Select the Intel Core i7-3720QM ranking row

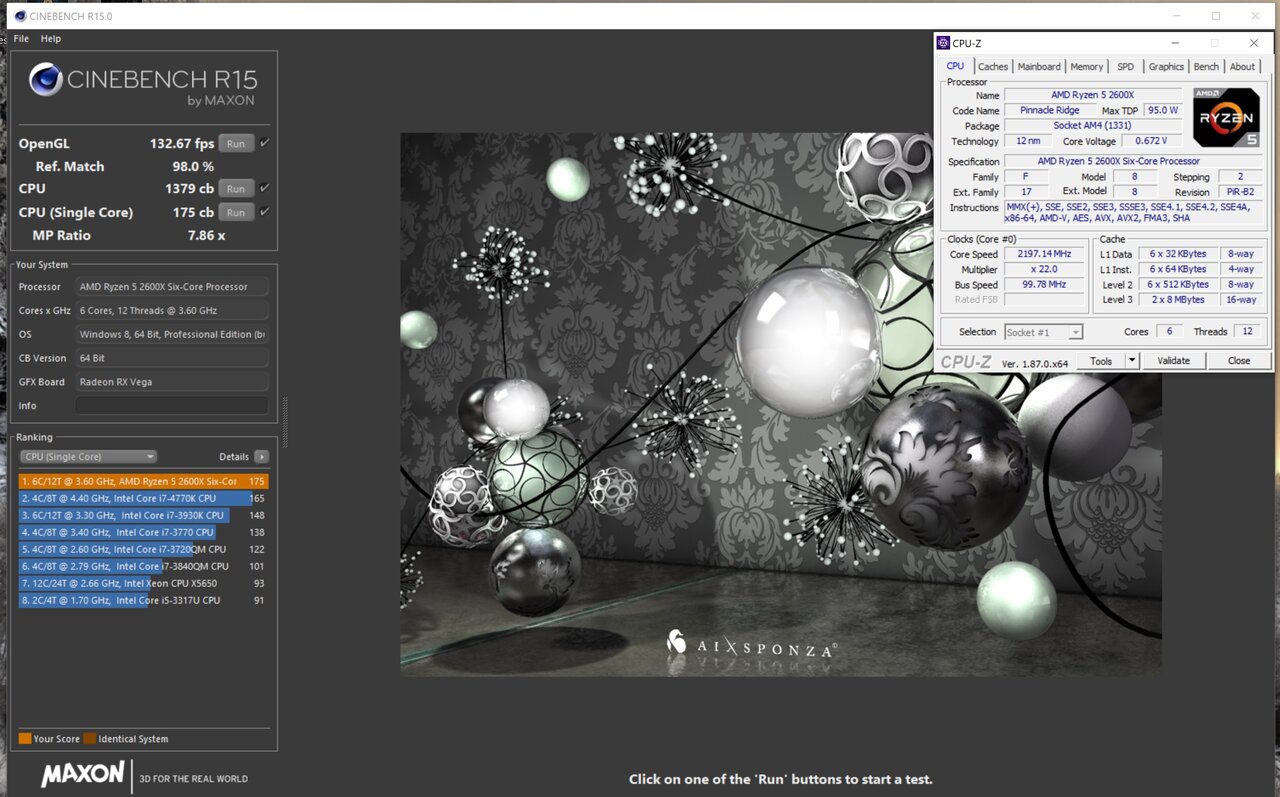point(143,549)
